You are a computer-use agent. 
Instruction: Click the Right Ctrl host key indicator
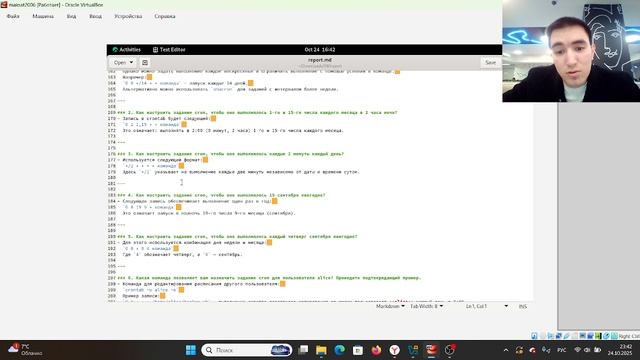click(x=629, y=336)
